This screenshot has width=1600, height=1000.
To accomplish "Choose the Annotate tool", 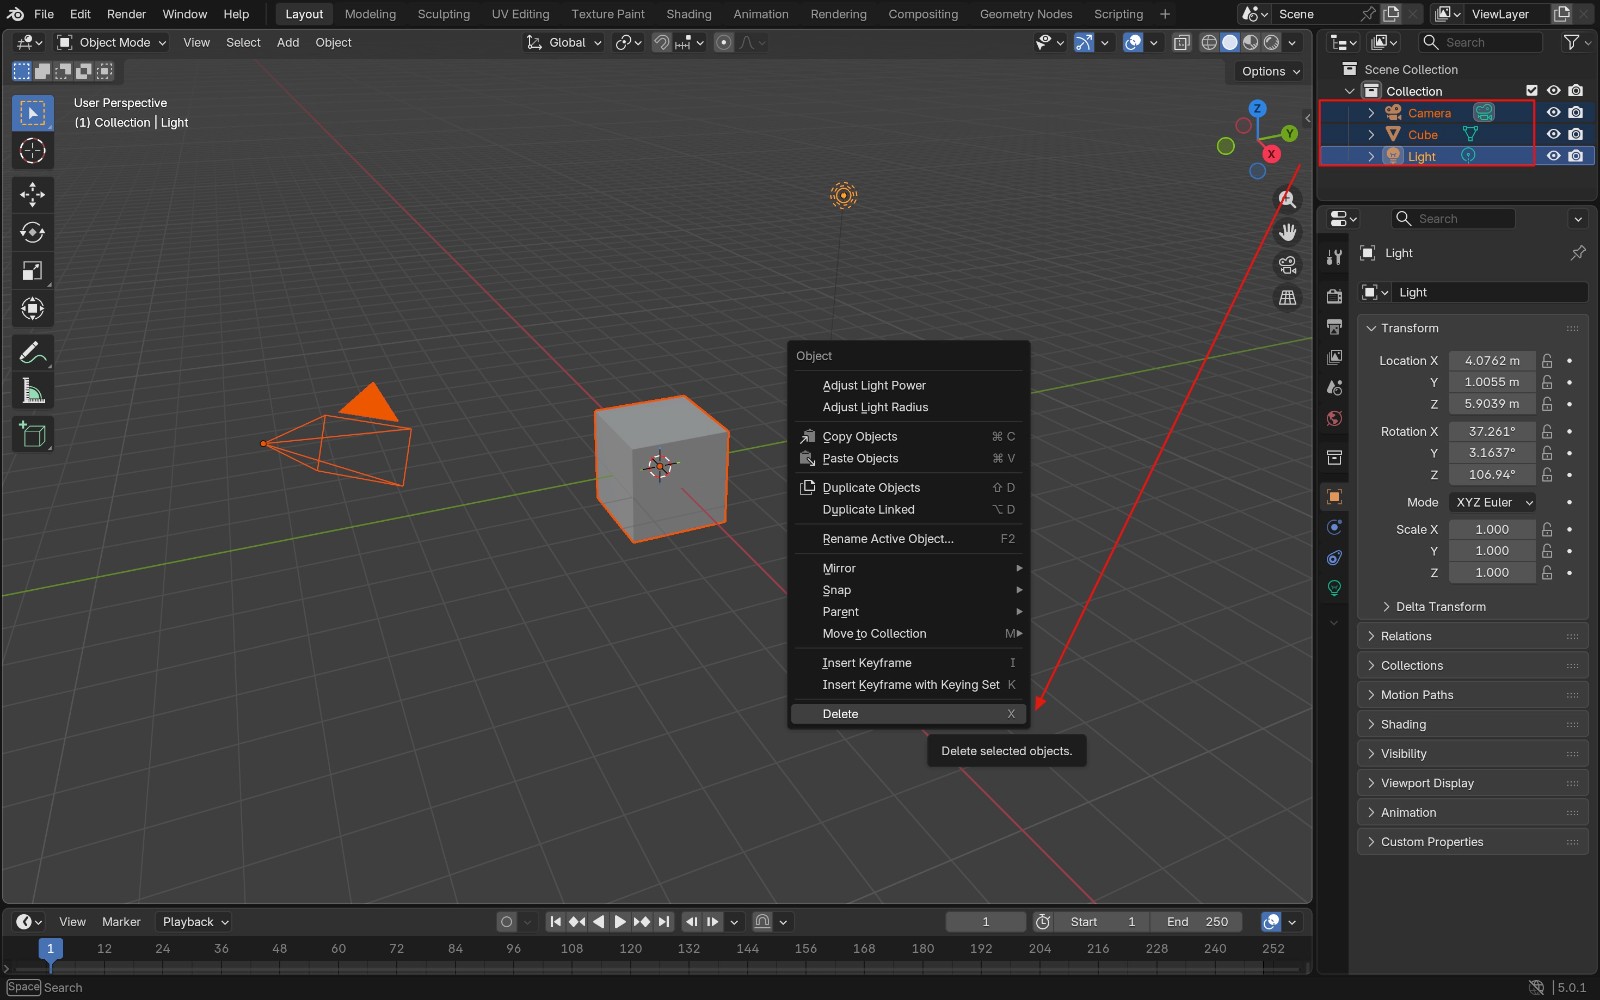I will (x=32, y=353).
